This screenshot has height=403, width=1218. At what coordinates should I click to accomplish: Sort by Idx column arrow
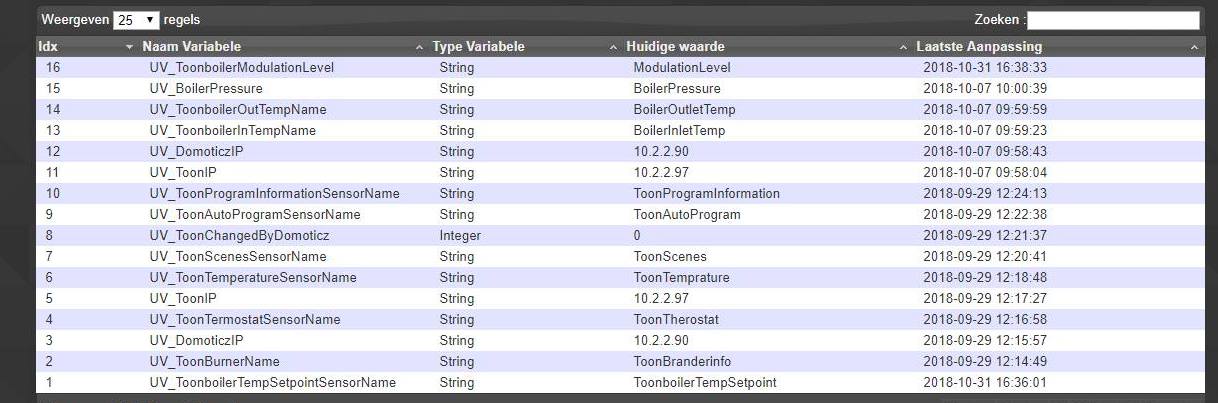[x=129, y=47]
